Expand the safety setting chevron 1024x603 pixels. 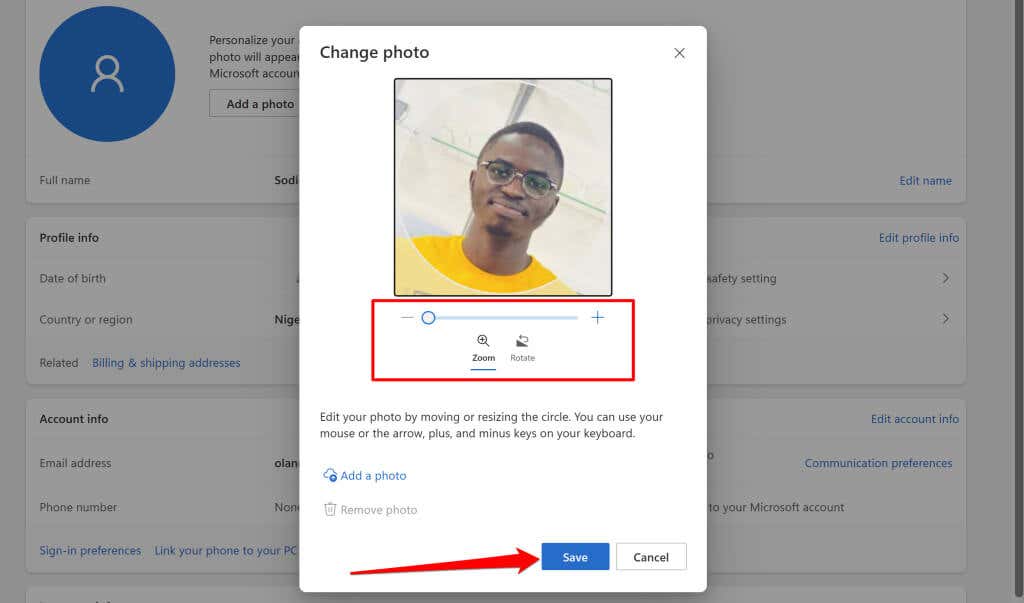coord(946,278)
